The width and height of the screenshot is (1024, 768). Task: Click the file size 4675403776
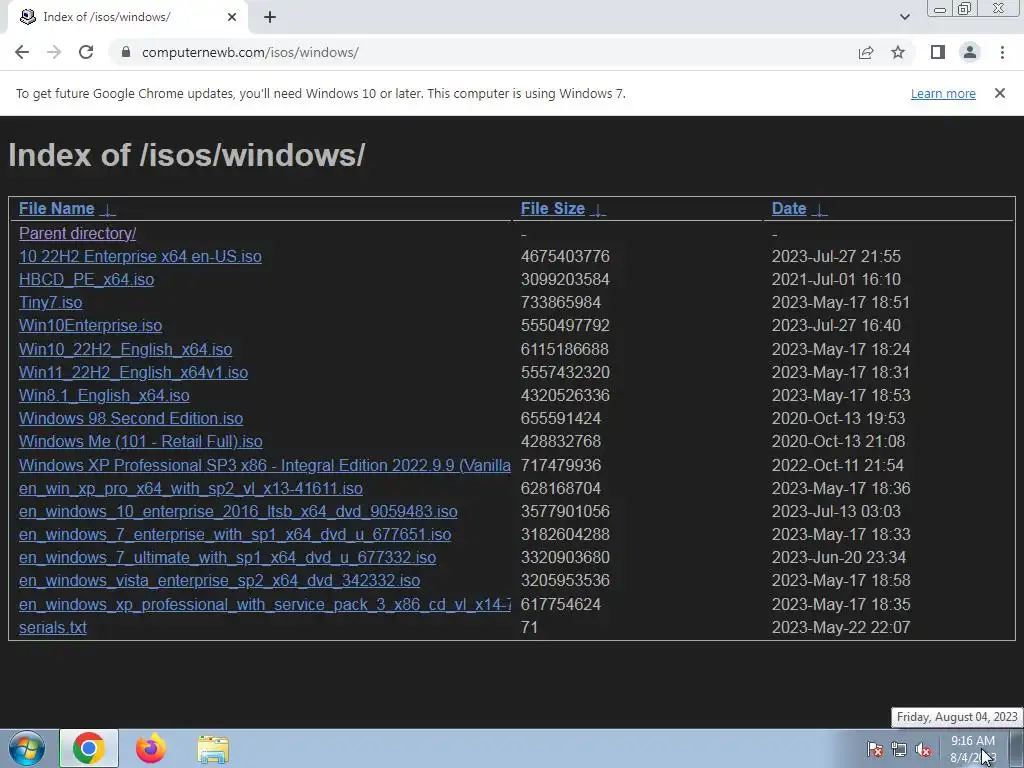click(565, 256)
